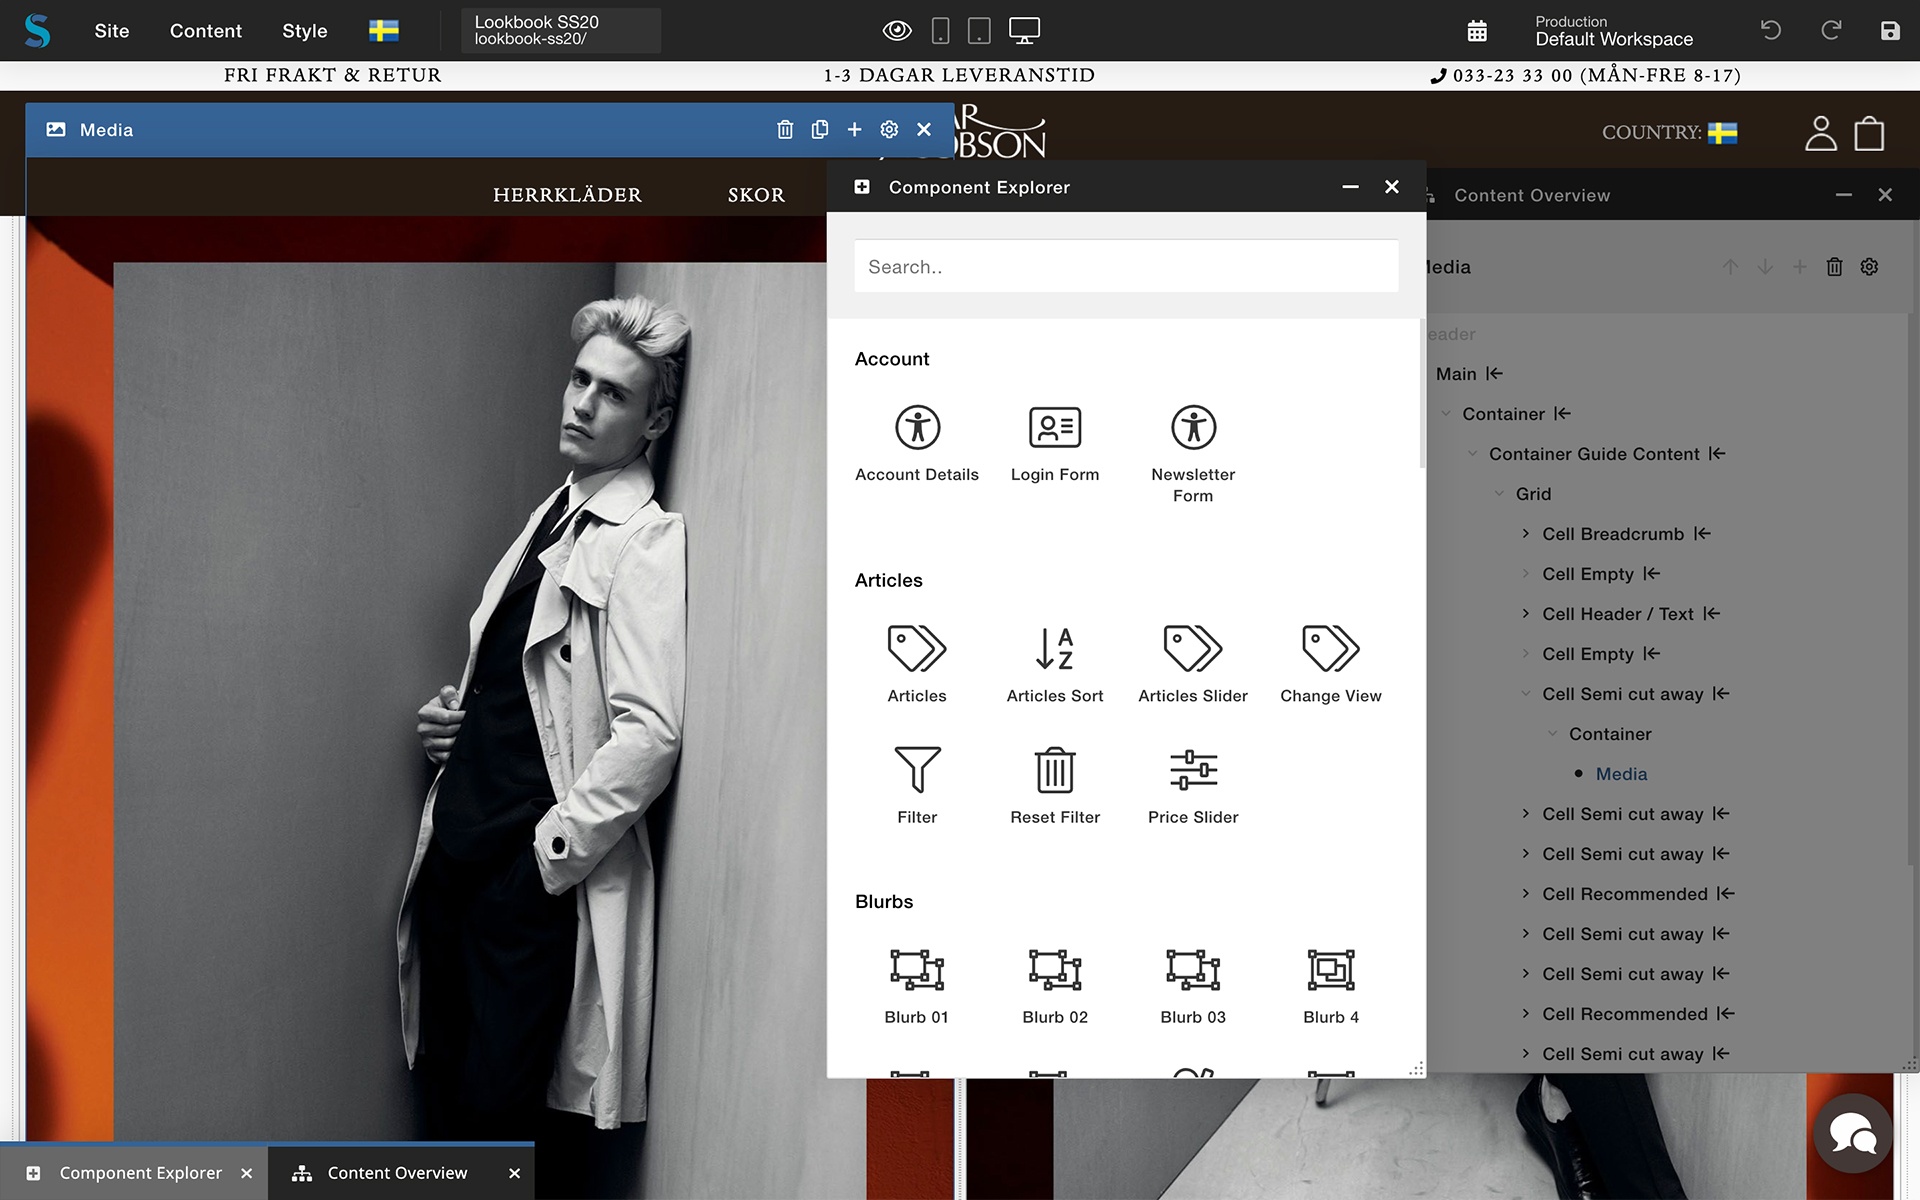Change language via Swedish flag in toolbar

pos(384,31)
